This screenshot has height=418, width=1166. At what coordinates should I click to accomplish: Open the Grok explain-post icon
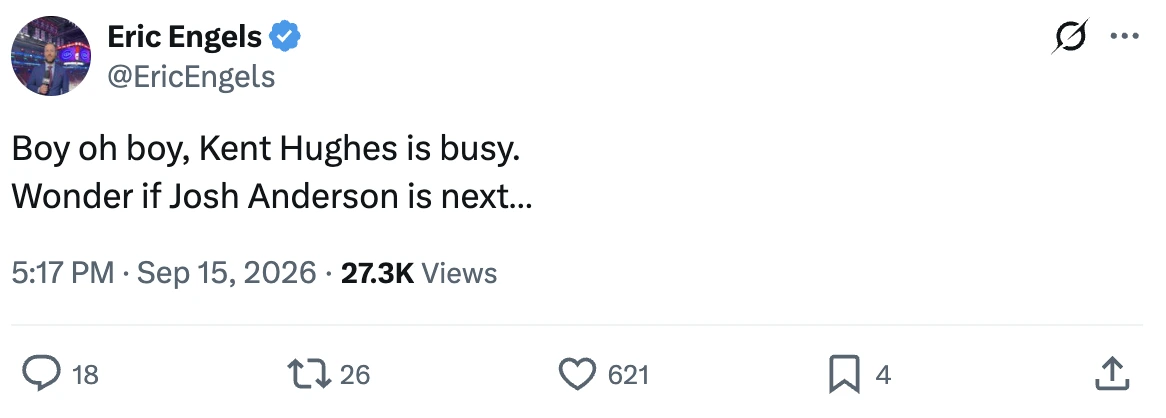[x=1070, y=36]
